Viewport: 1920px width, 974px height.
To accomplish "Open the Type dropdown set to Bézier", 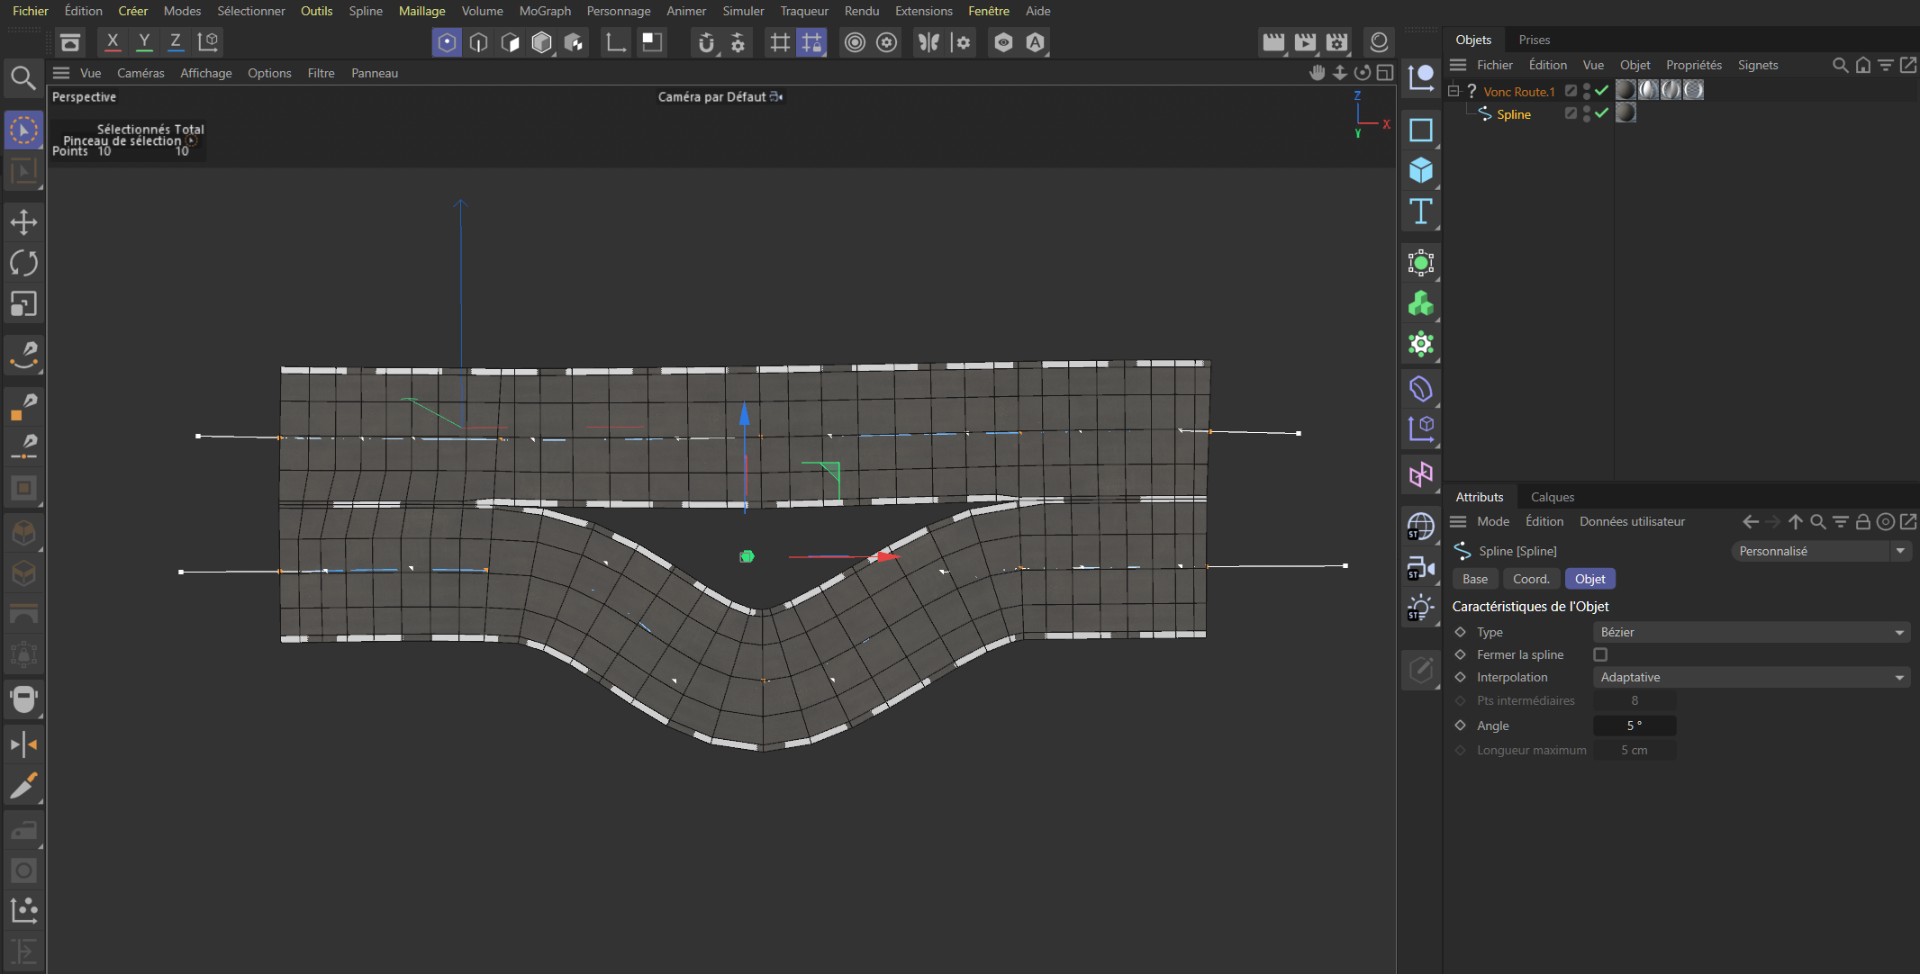I will pyautogui.click(x=1750, y=632).
